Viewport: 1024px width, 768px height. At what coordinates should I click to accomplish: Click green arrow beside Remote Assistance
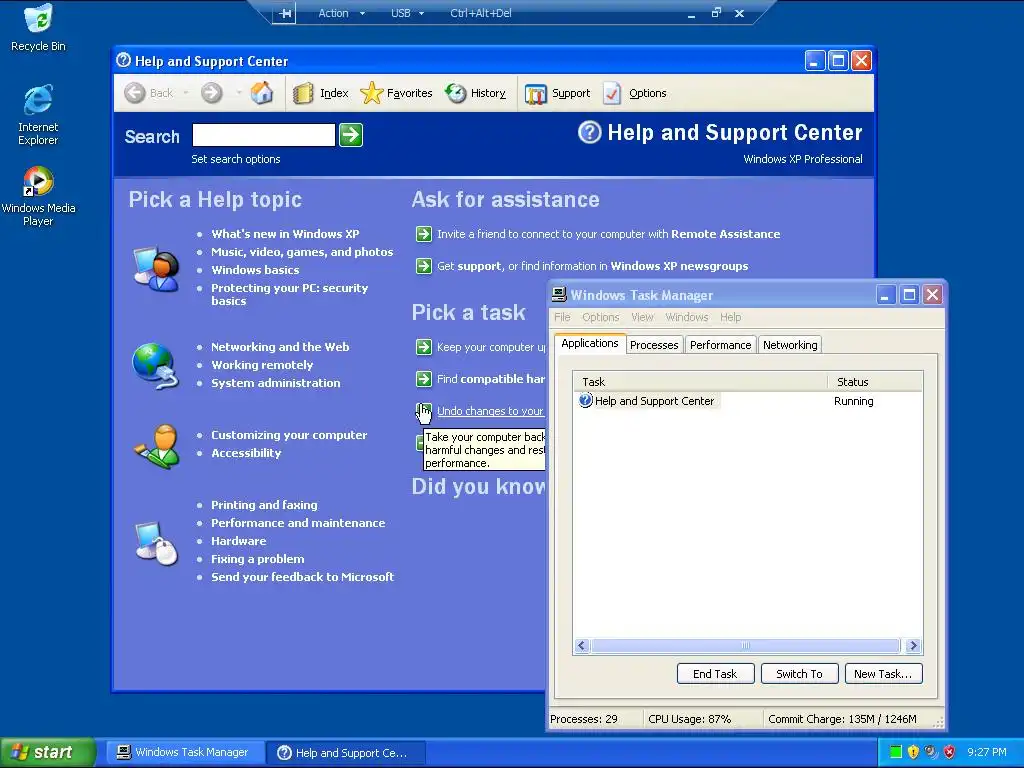424,234
